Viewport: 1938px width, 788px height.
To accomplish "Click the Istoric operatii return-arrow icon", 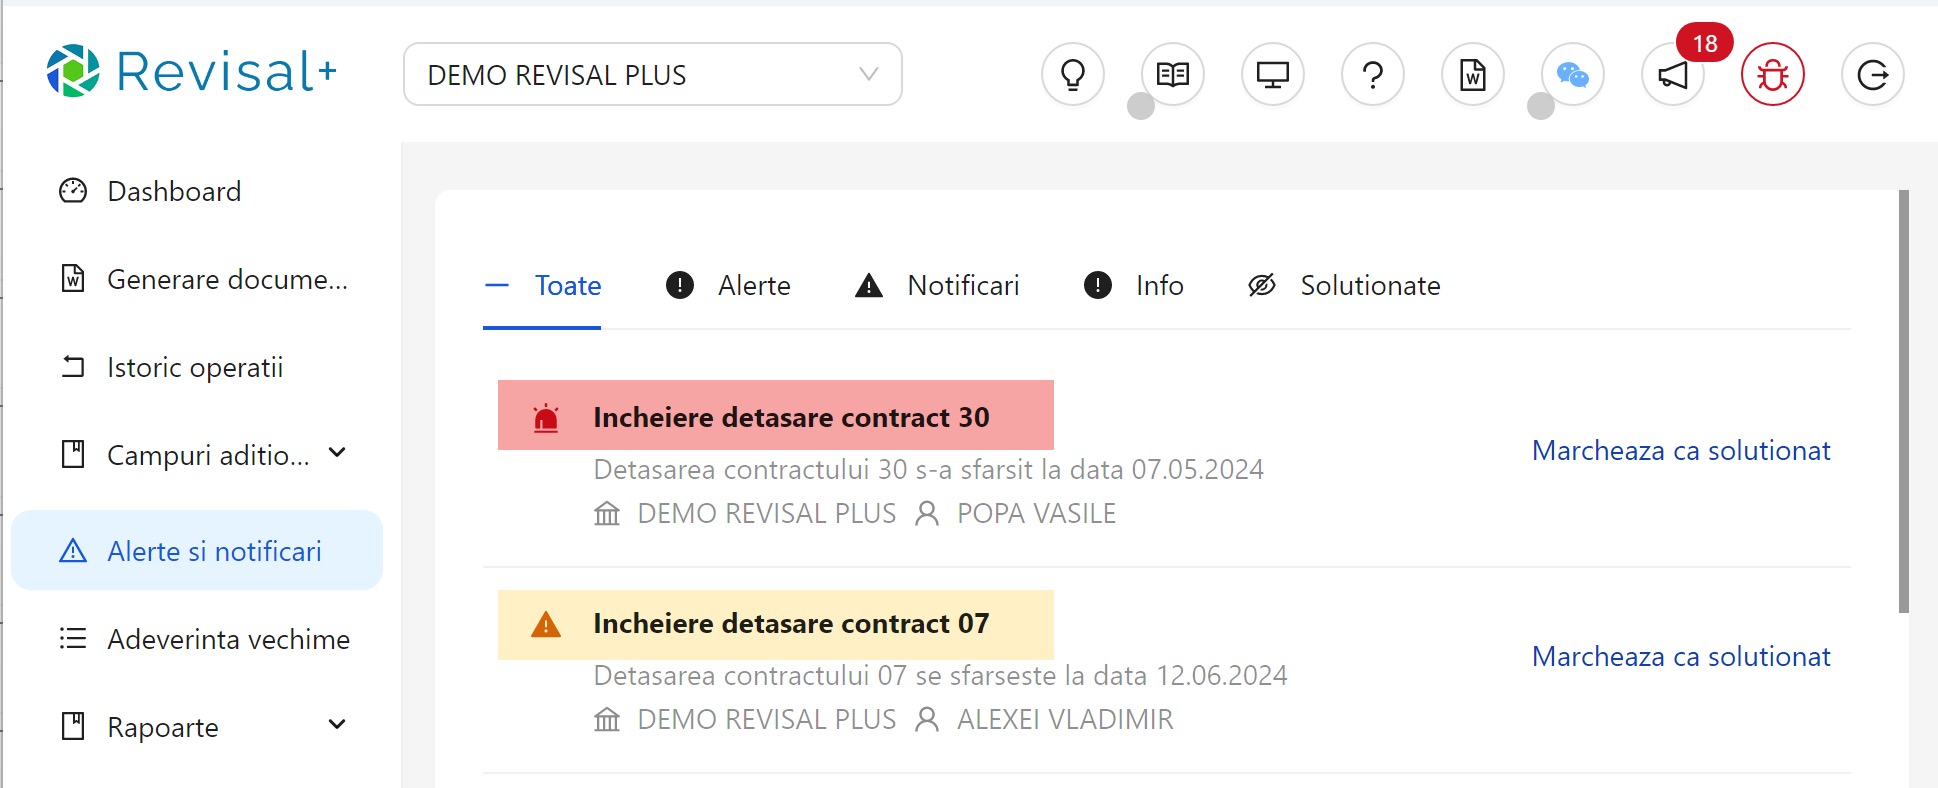I will 73,367.
